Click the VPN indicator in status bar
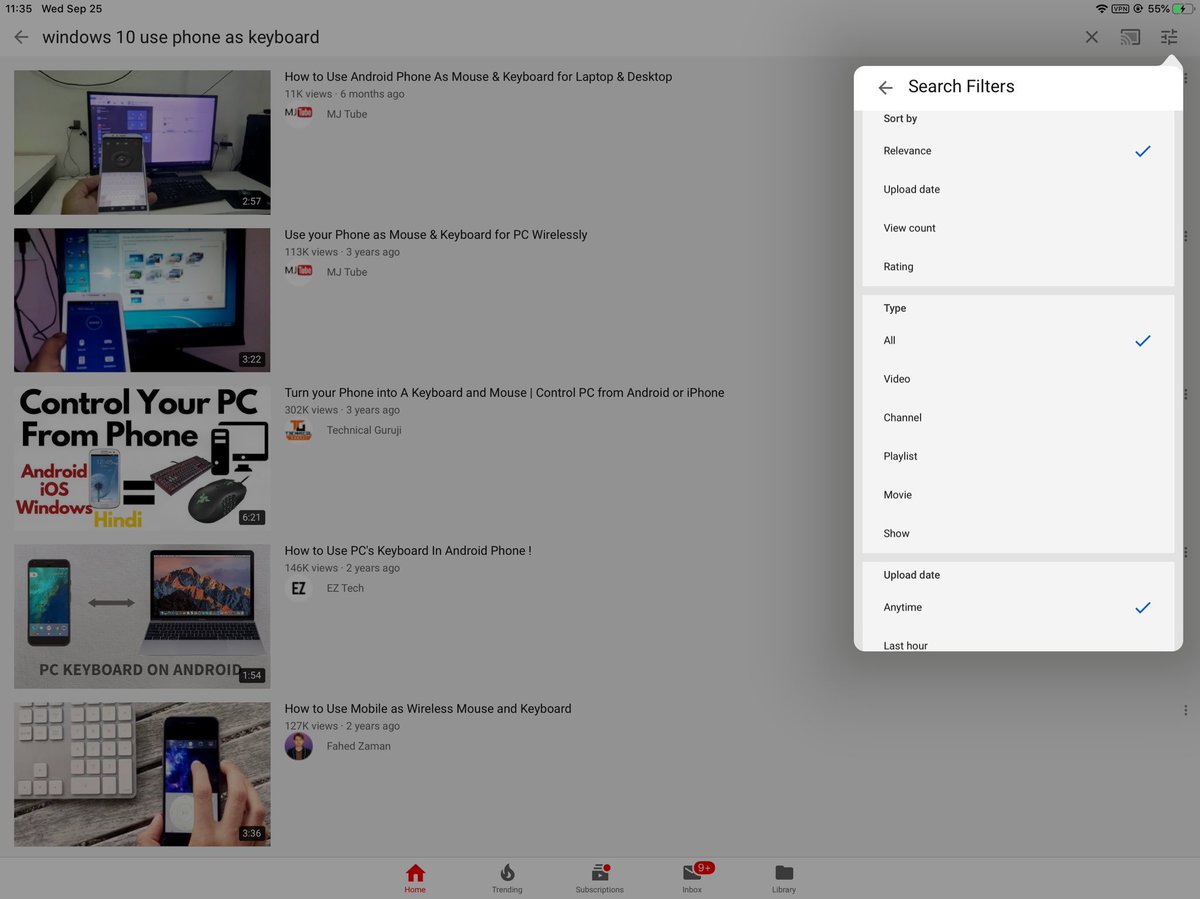Screen dimensions: 1200x899 coord(1120,8)
